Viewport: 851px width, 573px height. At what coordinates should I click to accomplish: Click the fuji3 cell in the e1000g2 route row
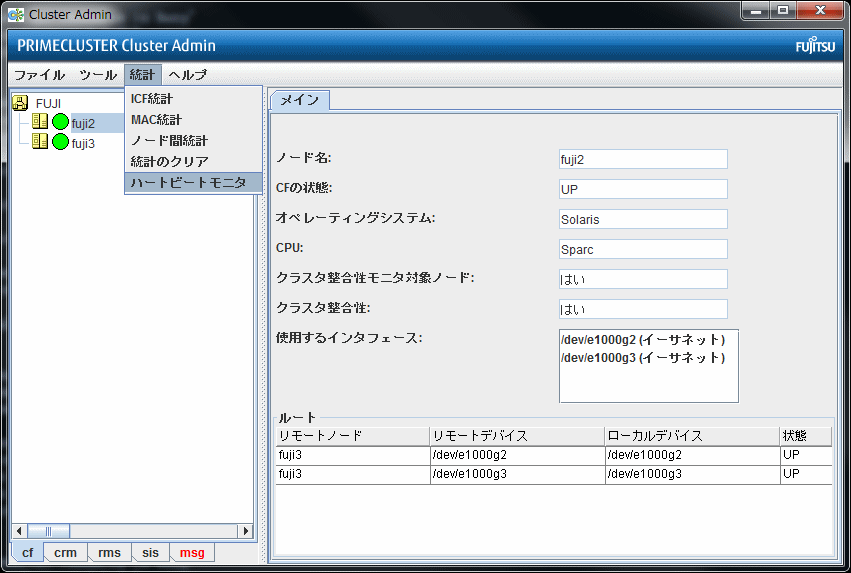coord(353,455)
